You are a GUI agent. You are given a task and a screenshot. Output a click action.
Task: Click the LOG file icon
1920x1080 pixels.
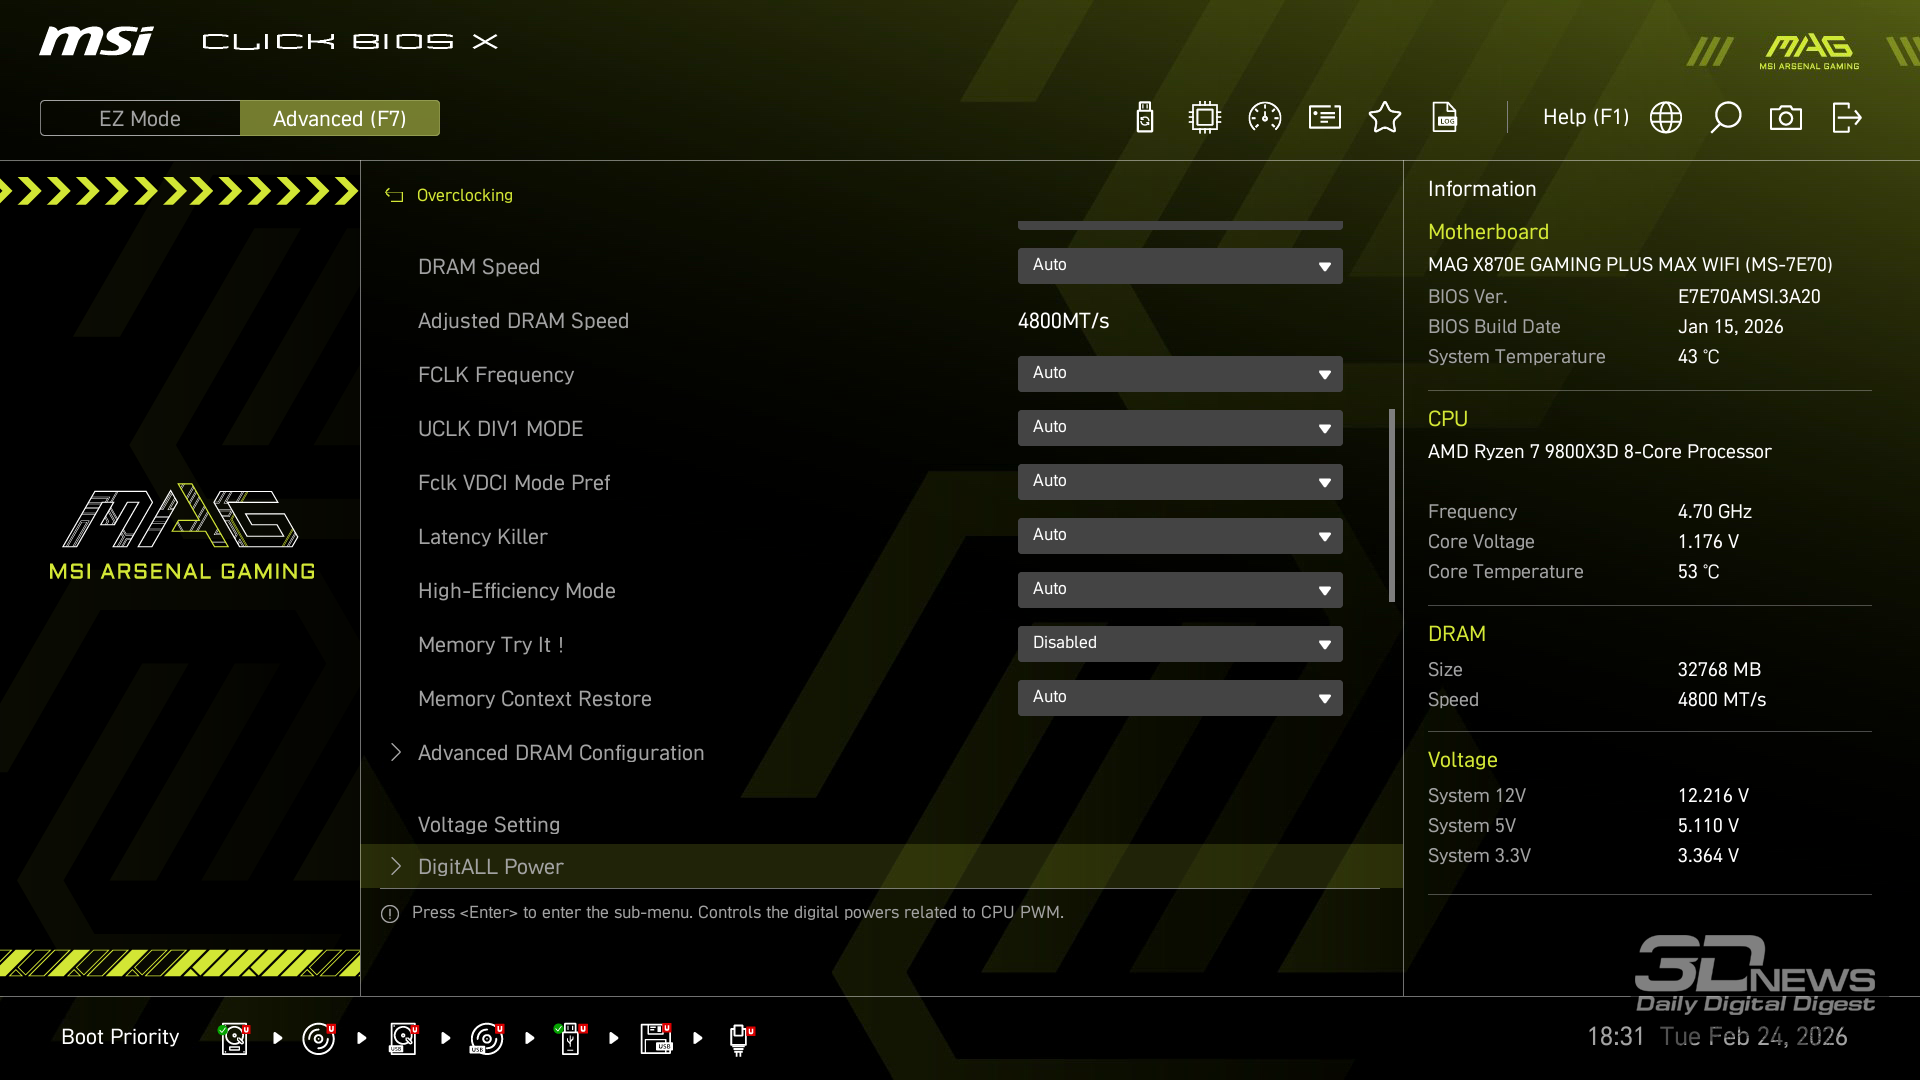pyautogui.click(x=1445, y=118)
